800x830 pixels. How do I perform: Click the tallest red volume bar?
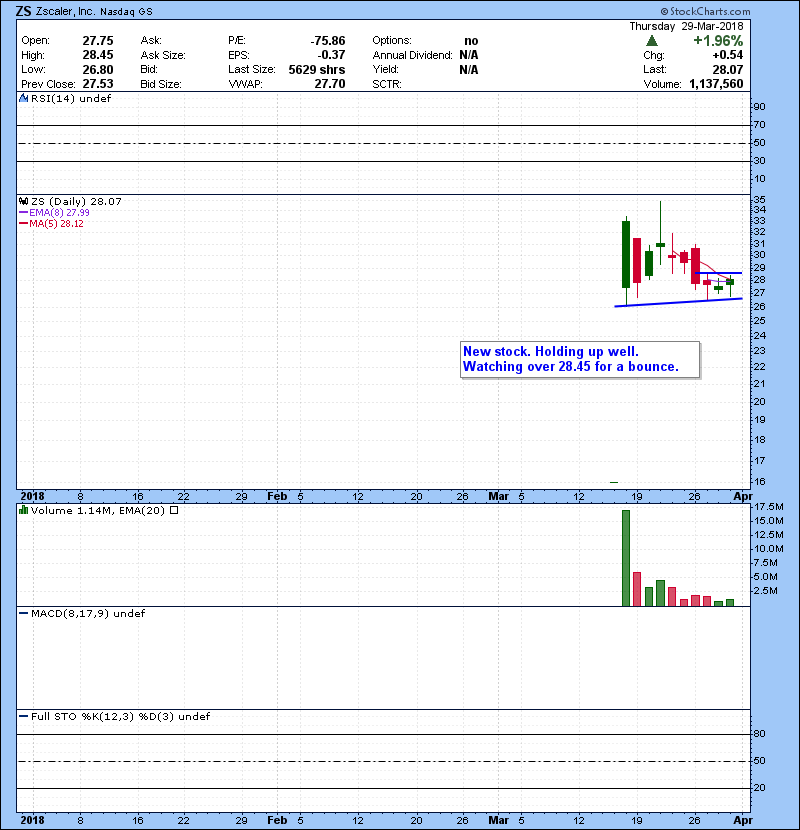pos(637,589)
